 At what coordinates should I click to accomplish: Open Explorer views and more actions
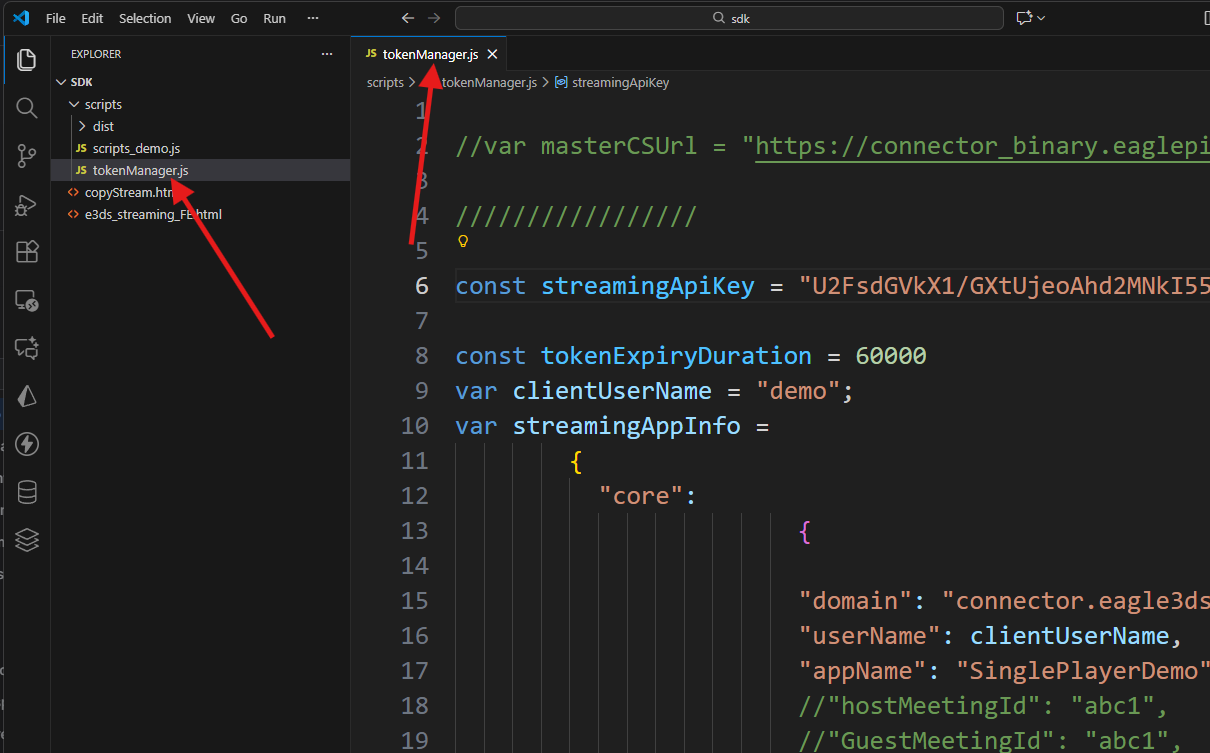tap(326, 54)
